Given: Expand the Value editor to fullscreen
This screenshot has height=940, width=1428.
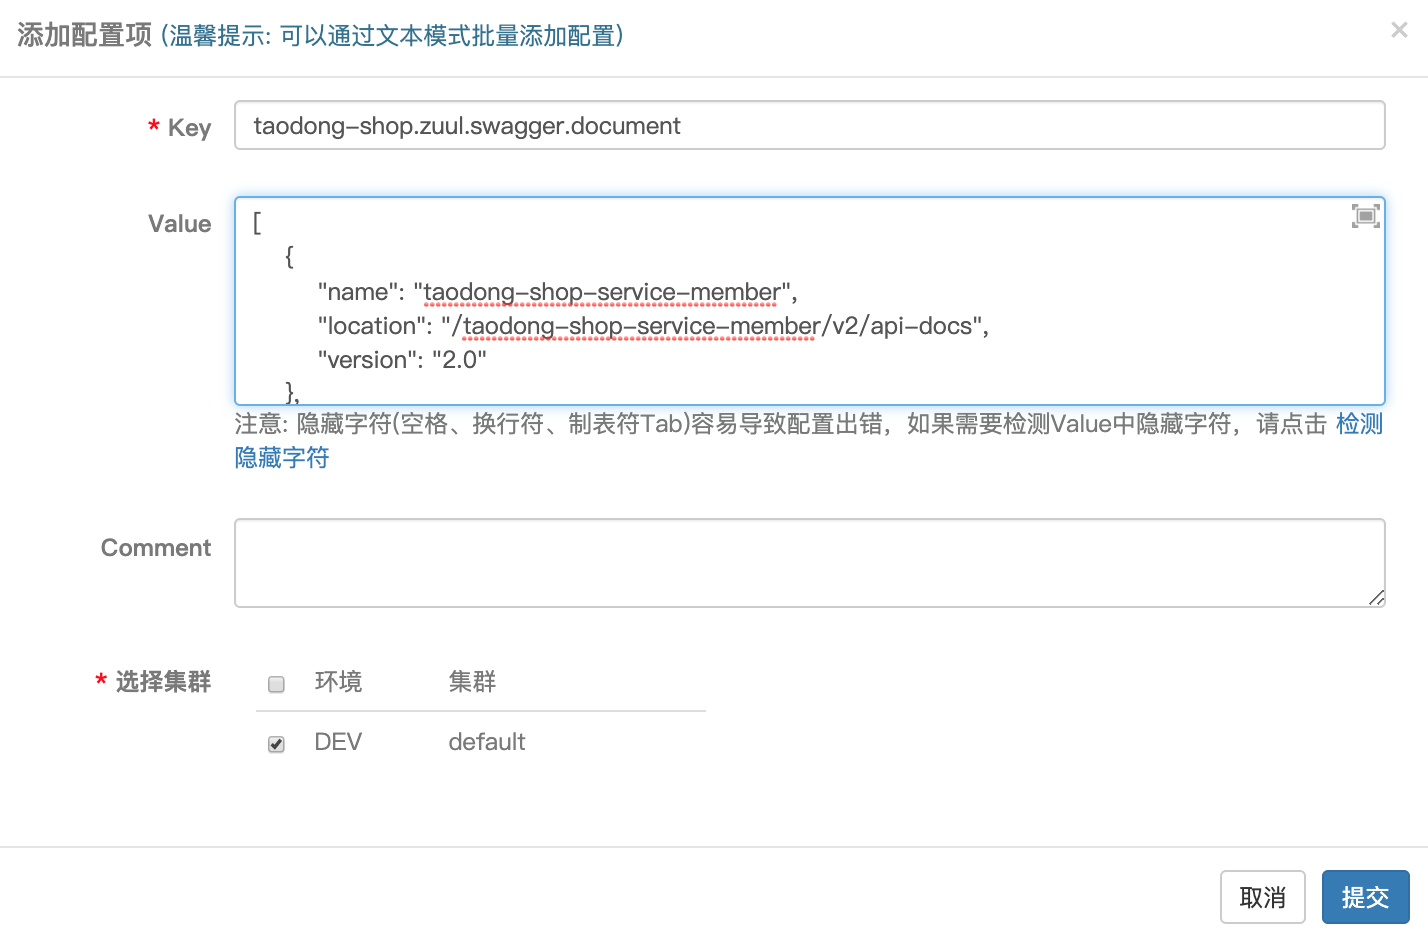Looking at the screenshot, I should click(x=1366, y=216).
